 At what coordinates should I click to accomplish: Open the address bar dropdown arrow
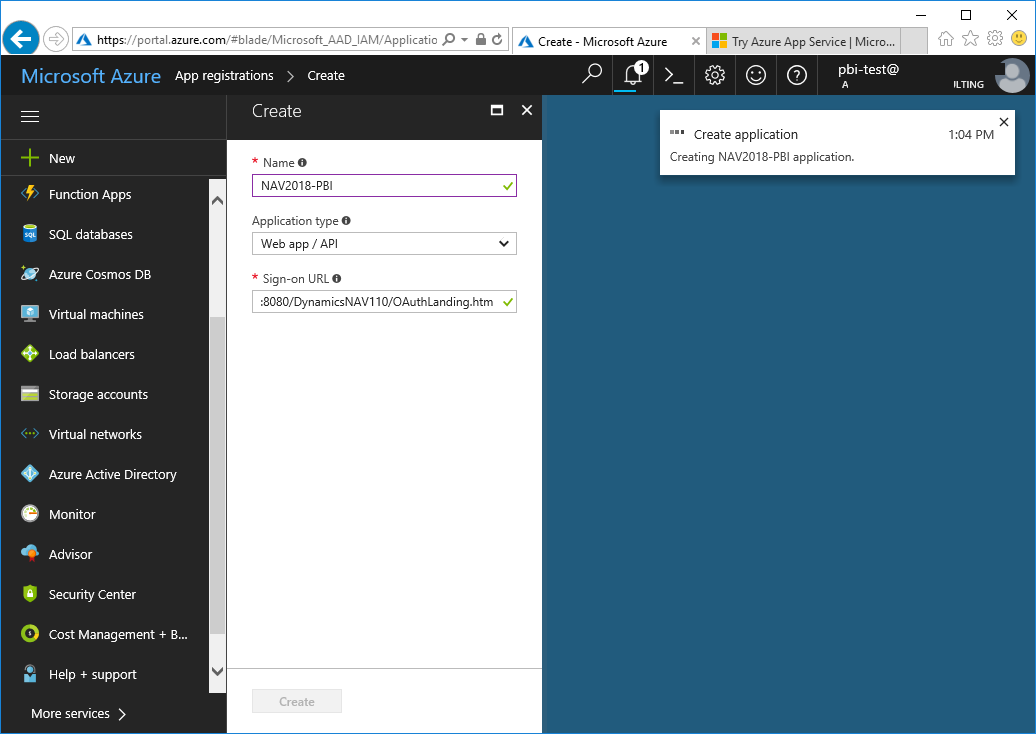[464, 40]
